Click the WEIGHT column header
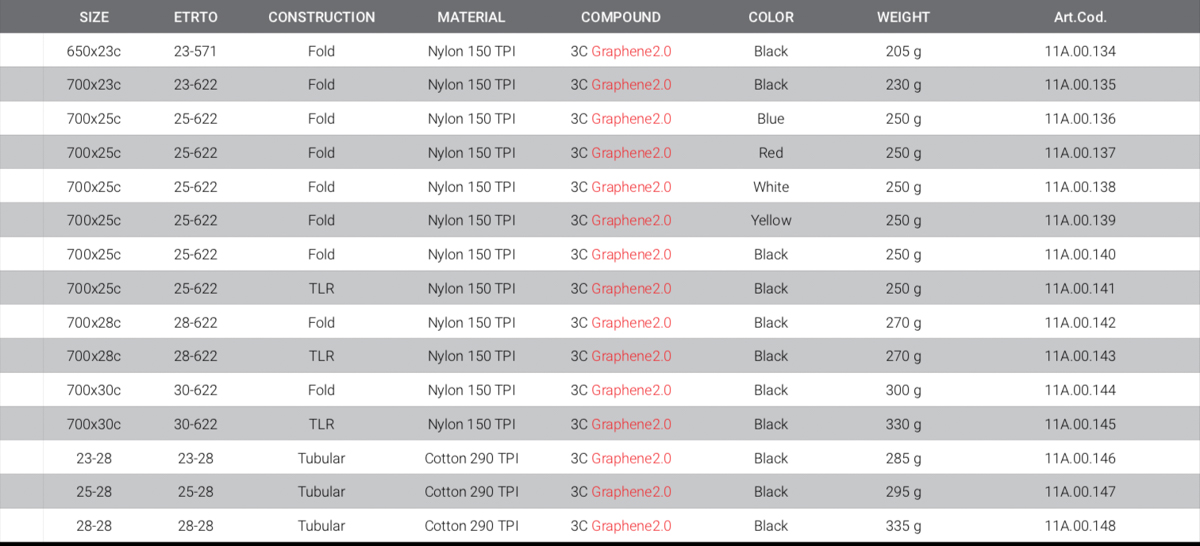Screen dimensions: 1200x546 point(903,17)
